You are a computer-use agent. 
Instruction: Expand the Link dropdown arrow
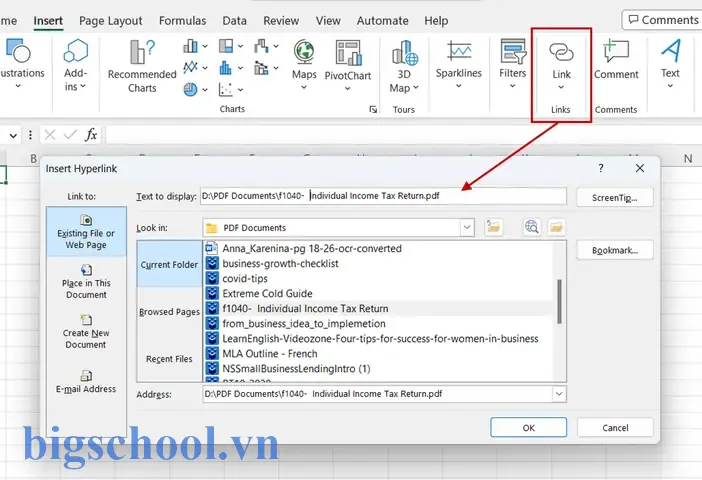tap(561, 87)
